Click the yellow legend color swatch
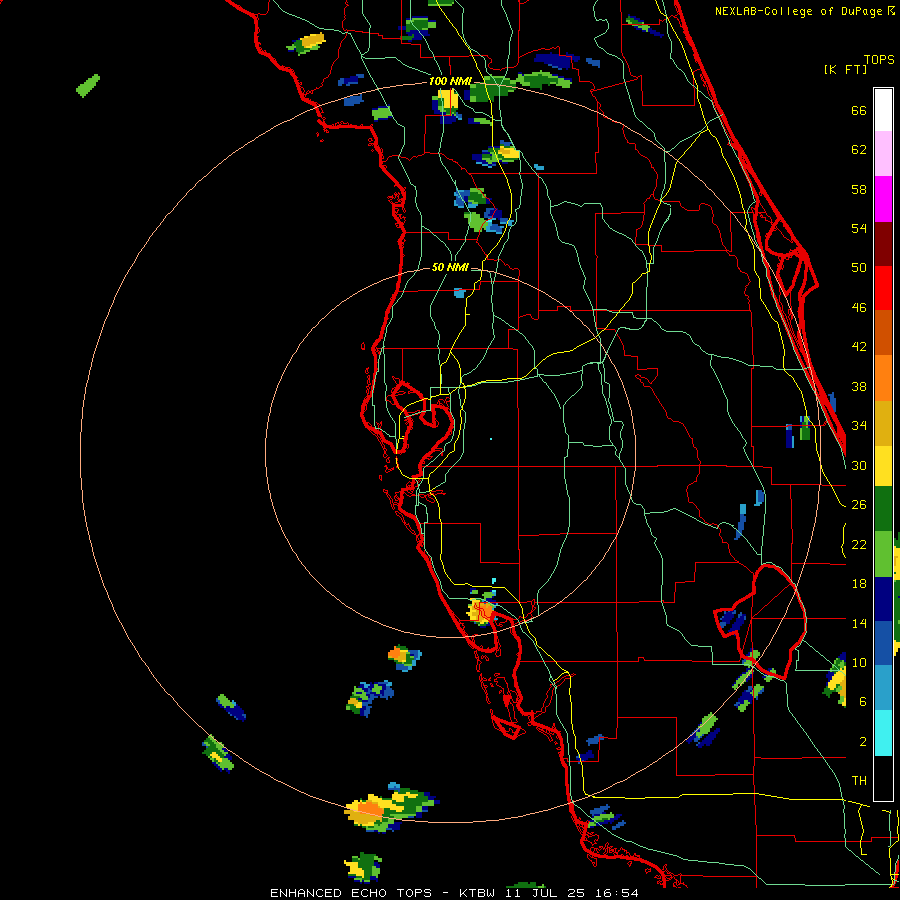 (x=883, y=465)
